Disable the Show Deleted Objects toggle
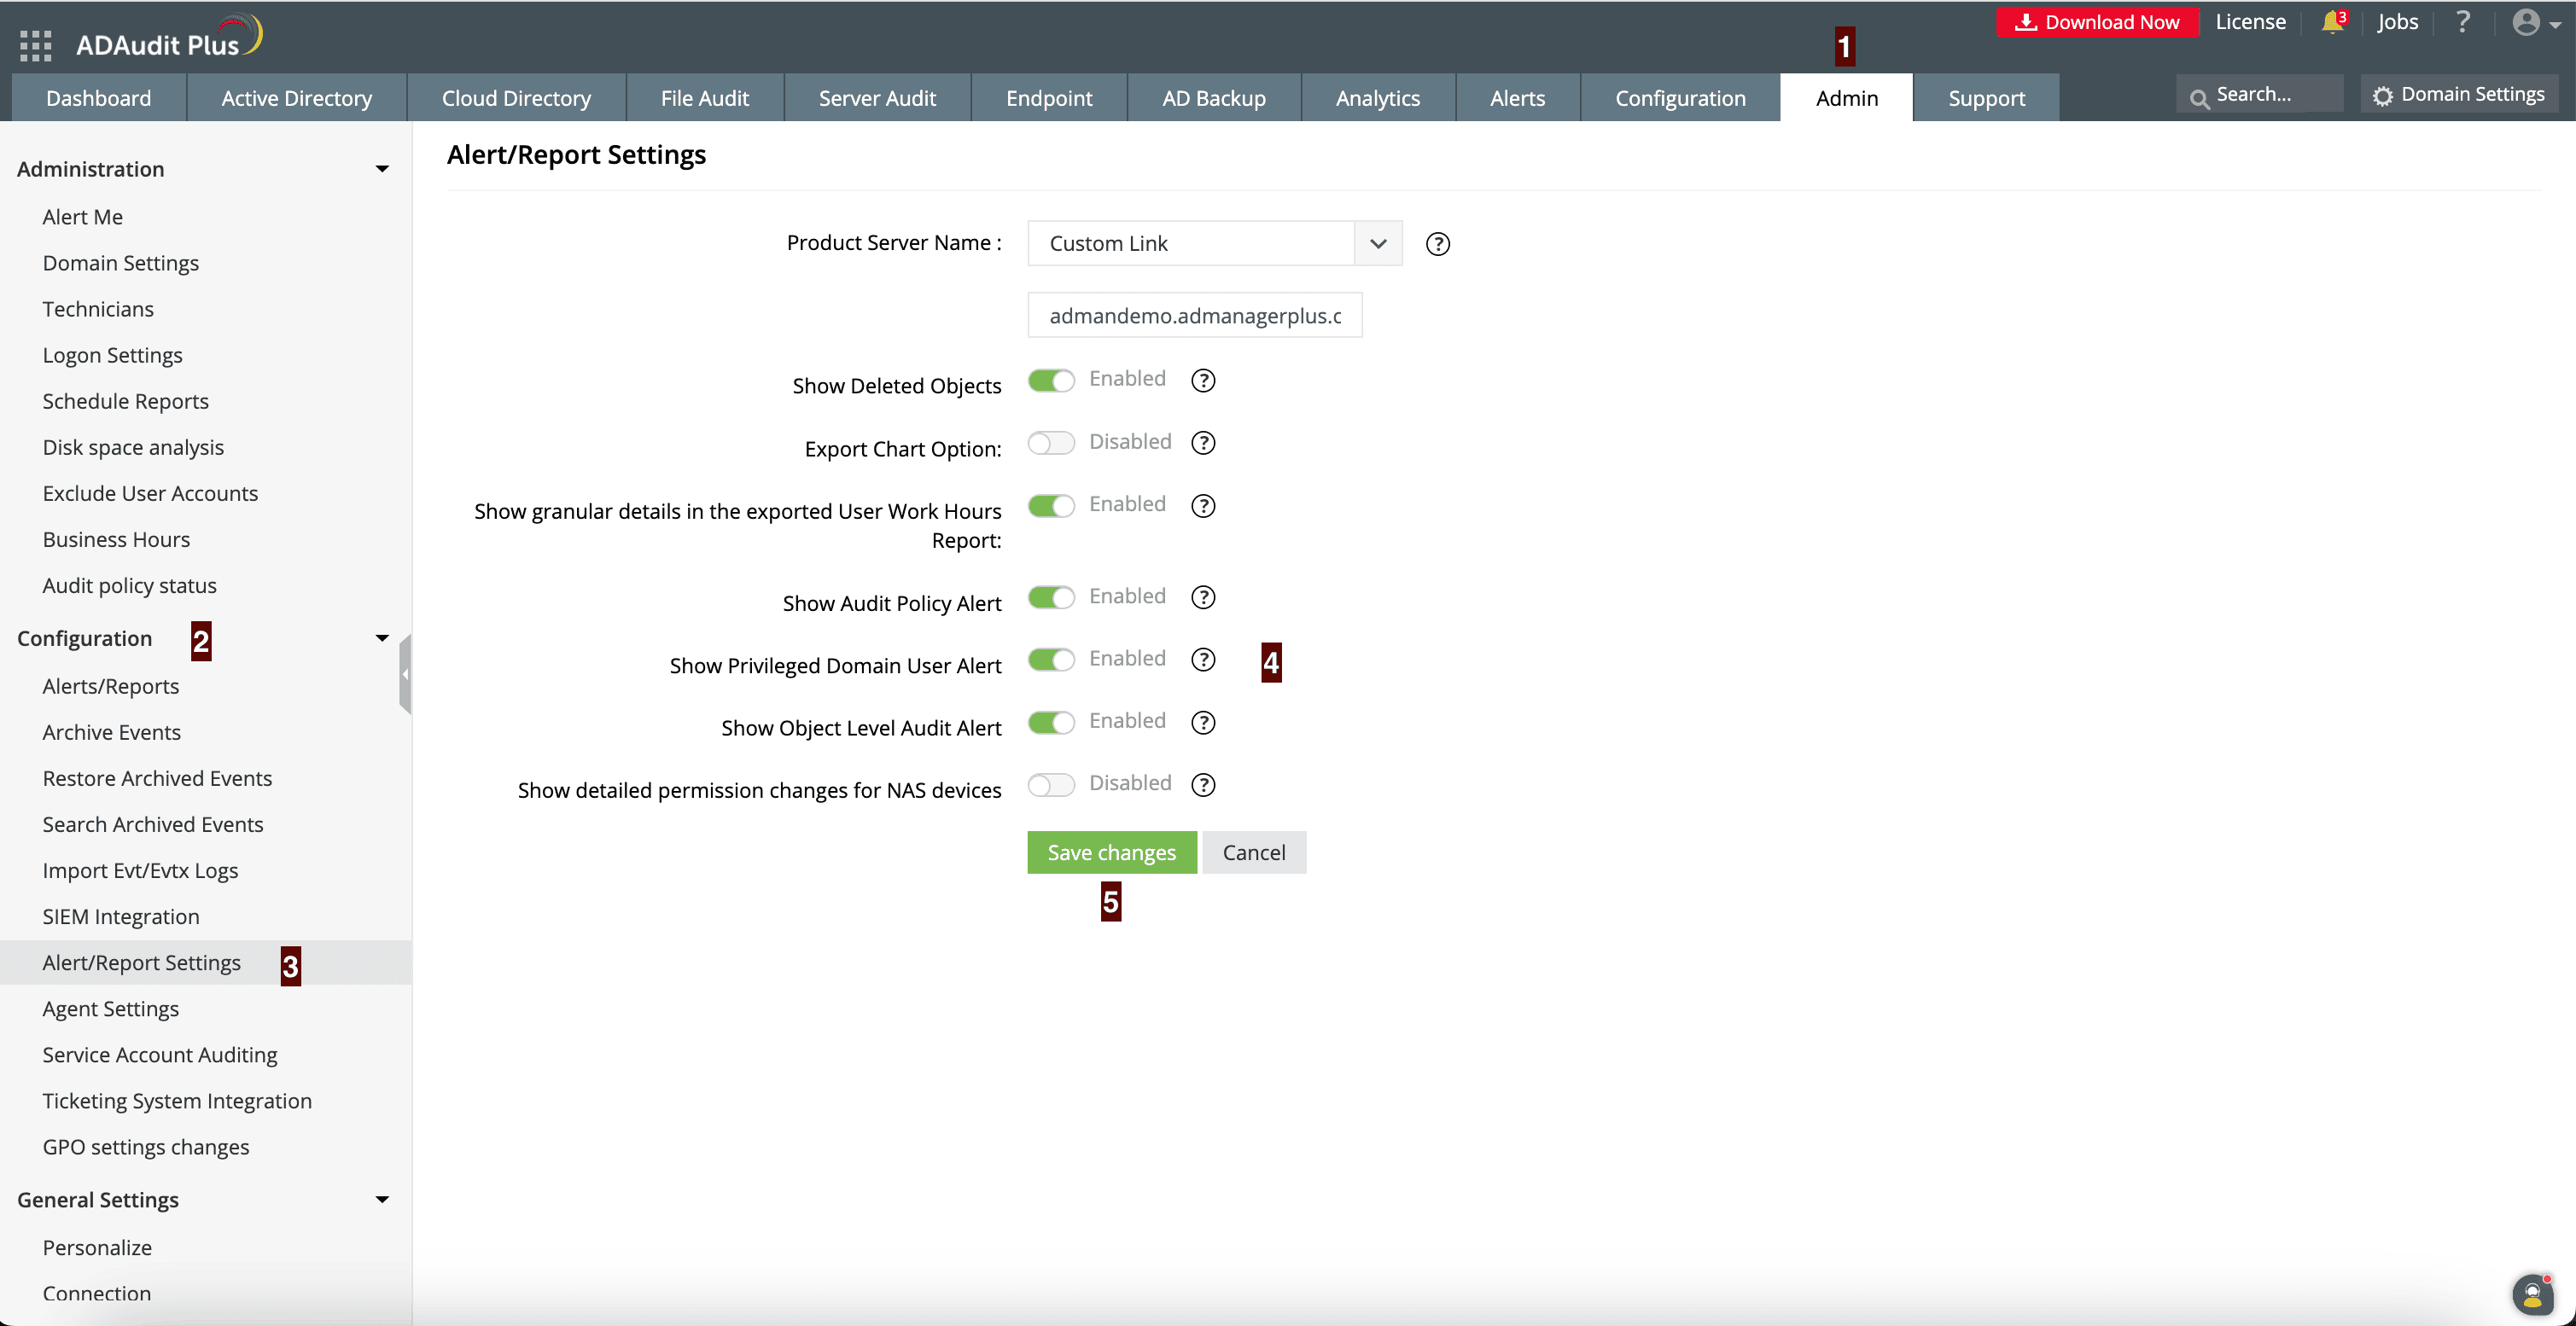This screenshot has width=2576, height=1326. (x=1051, y=381)
